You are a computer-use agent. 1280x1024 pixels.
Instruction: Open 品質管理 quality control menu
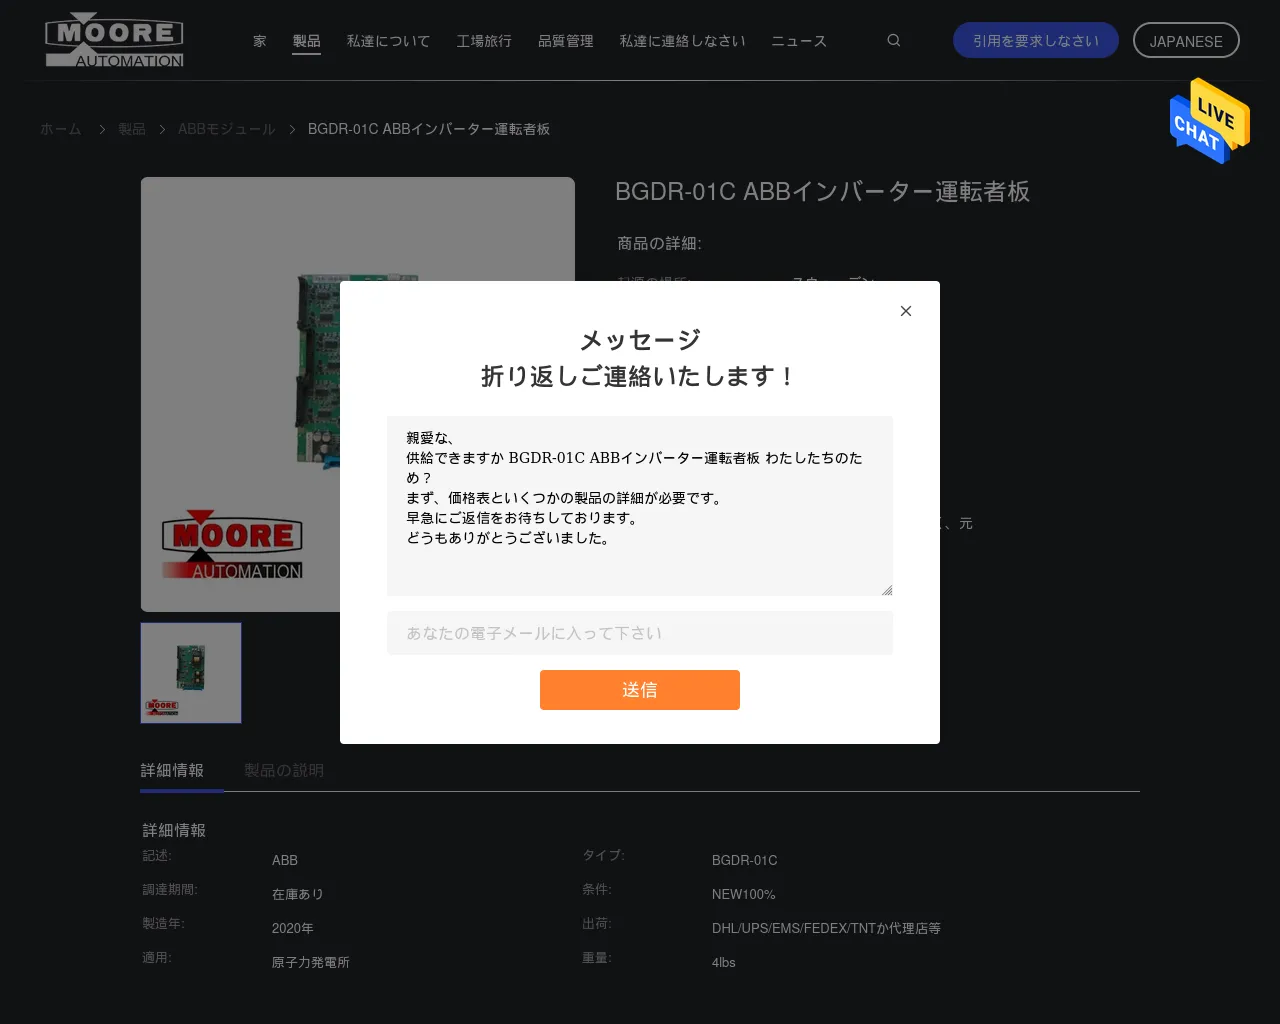(x=566, y=41)
